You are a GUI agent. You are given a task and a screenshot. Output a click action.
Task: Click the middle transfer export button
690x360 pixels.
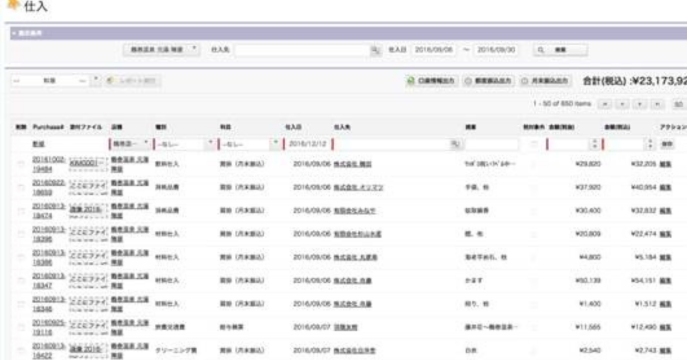(x=488, y=81)
